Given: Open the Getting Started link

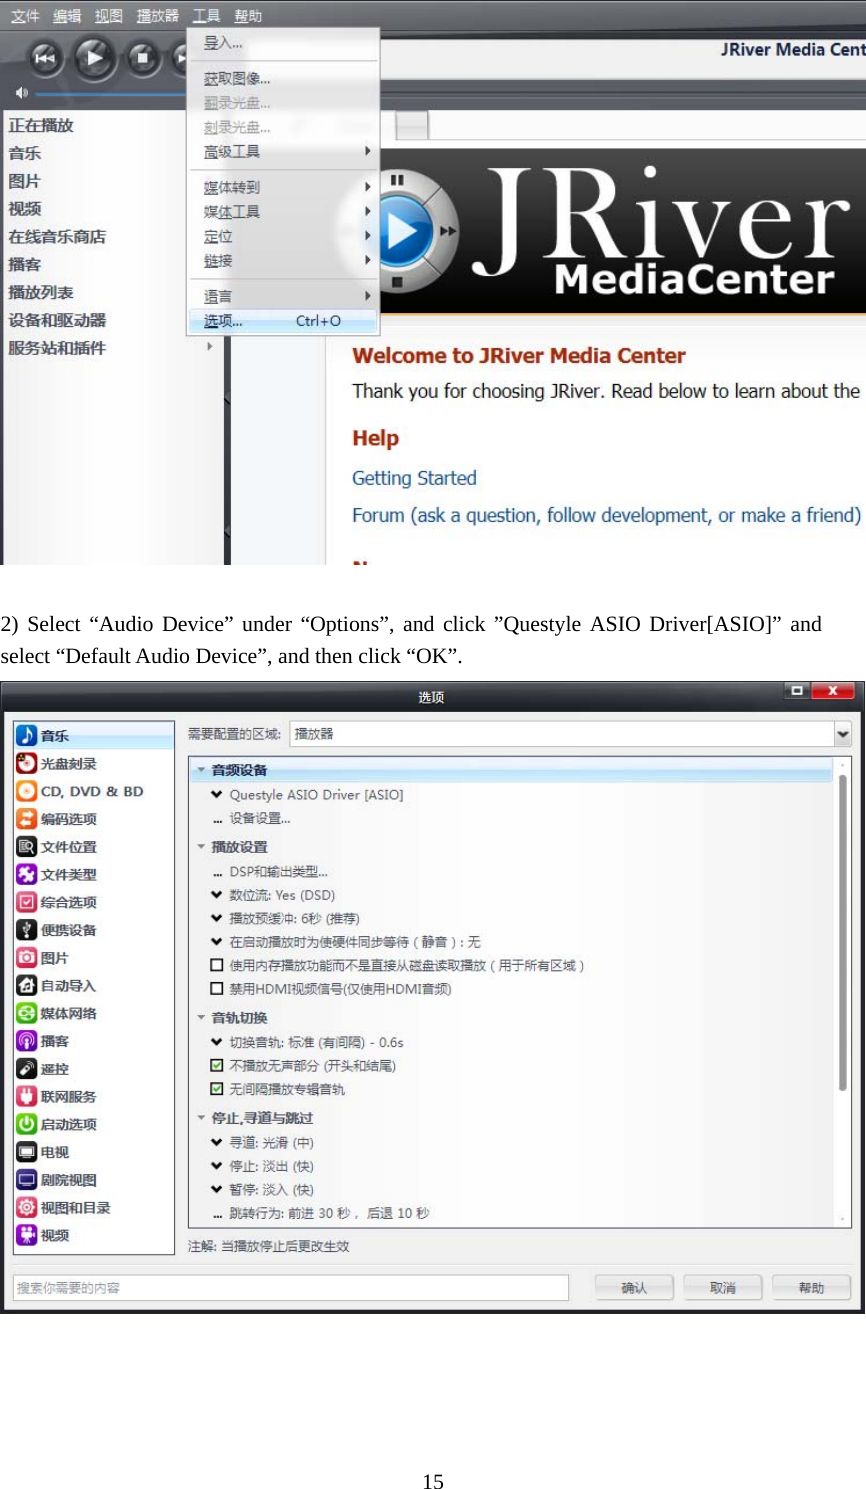Looking at the screenshot, I should [x=414, y=478].
